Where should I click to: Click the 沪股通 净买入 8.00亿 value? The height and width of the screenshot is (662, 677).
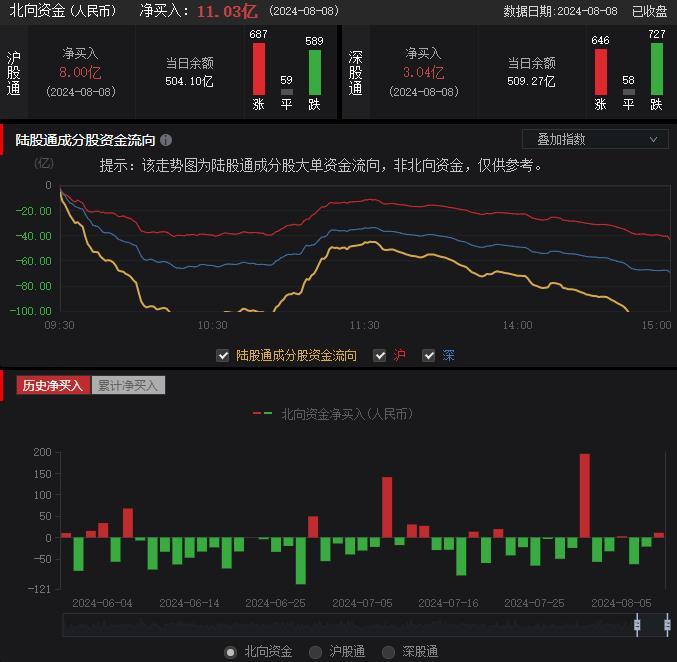click(x=80, y=72)
